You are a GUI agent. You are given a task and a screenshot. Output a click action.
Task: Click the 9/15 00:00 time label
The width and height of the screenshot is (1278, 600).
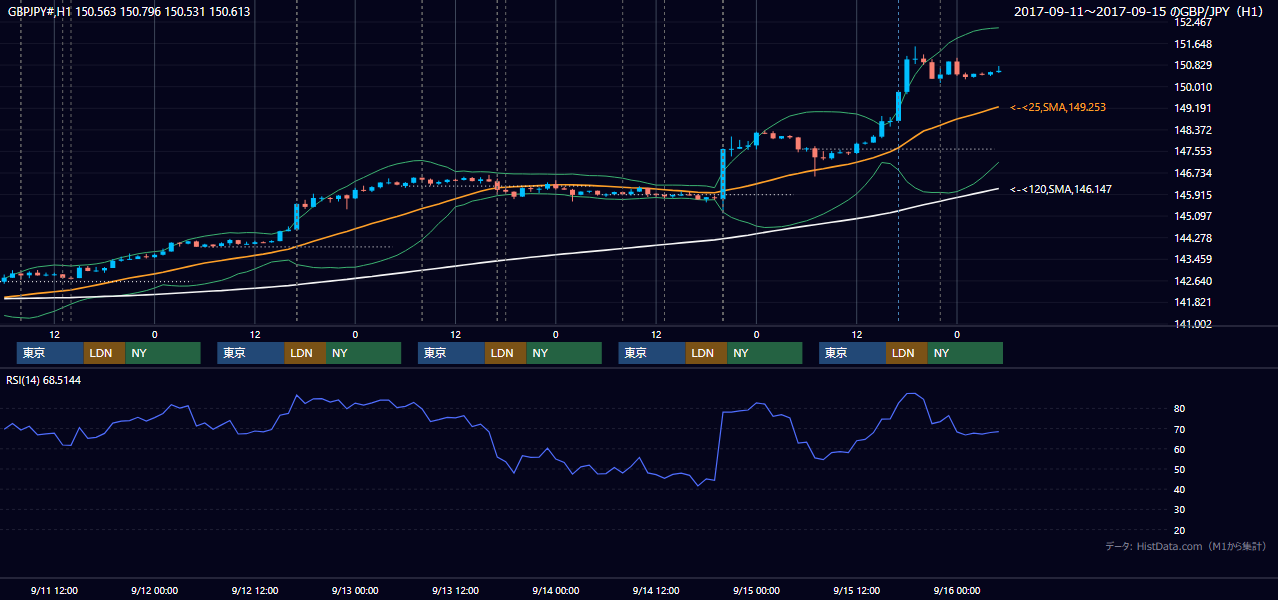coord(756,591)
